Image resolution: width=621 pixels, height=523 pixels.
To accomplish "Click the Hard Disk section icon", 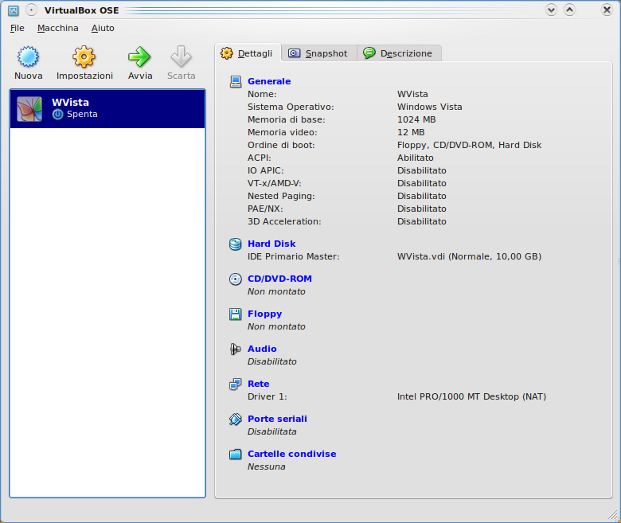I will [x=235, y=244].
